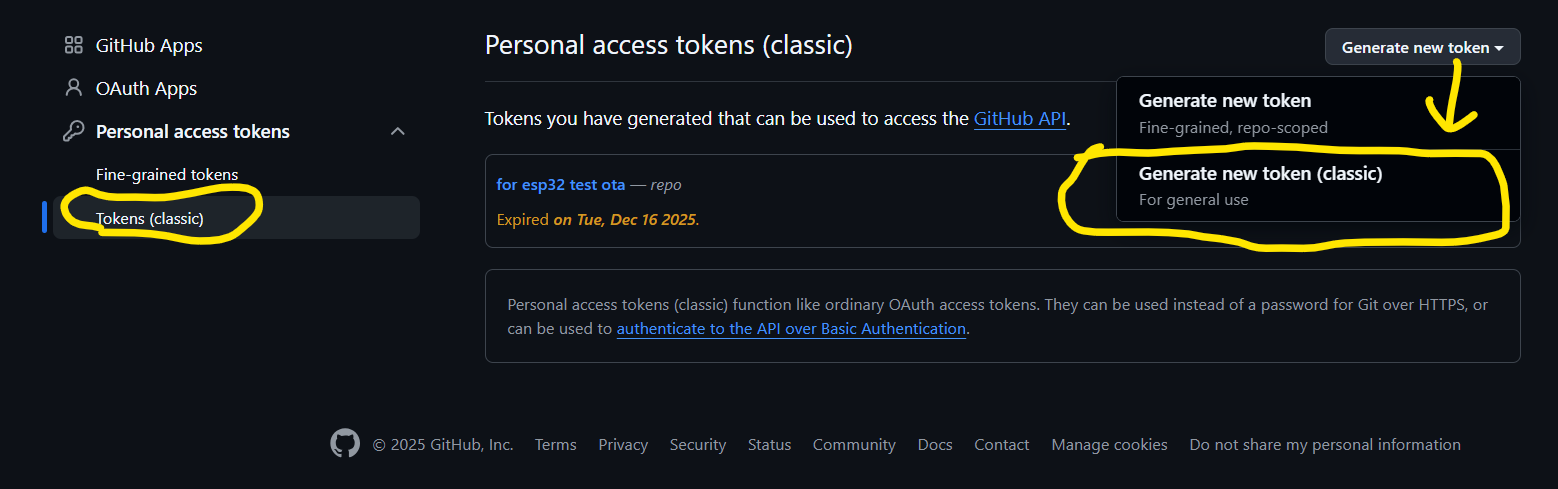Toggle the Generate new token dropdown button
Image resolution: width=1558 pixels, height=489 pixels.
coord(1422,47)
